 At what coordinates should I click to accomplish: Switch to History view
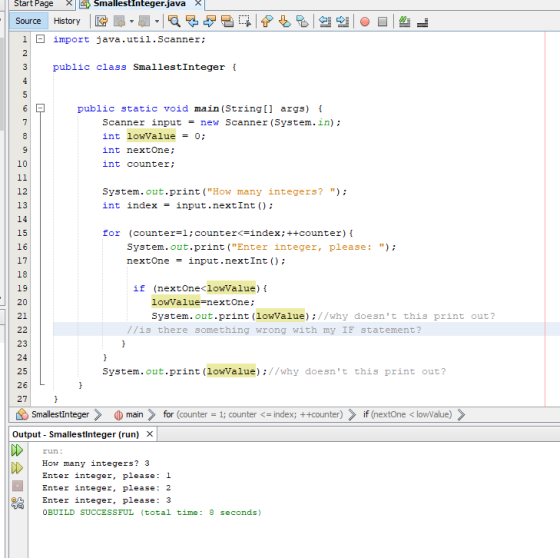(67, 21)
